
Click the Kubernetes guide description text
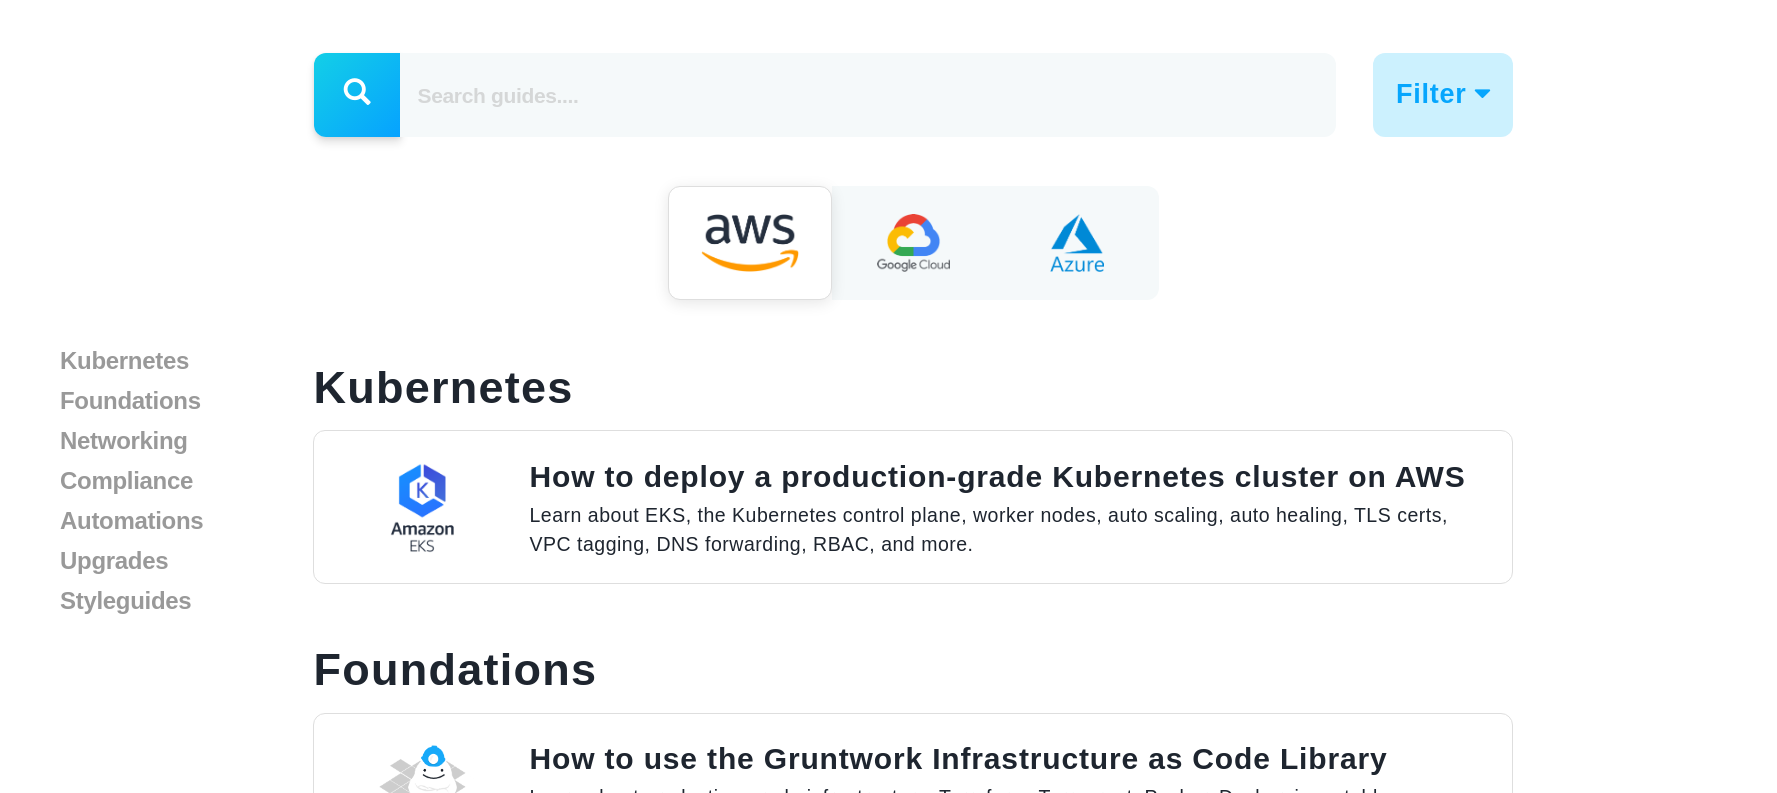click(x=988, y=530)
